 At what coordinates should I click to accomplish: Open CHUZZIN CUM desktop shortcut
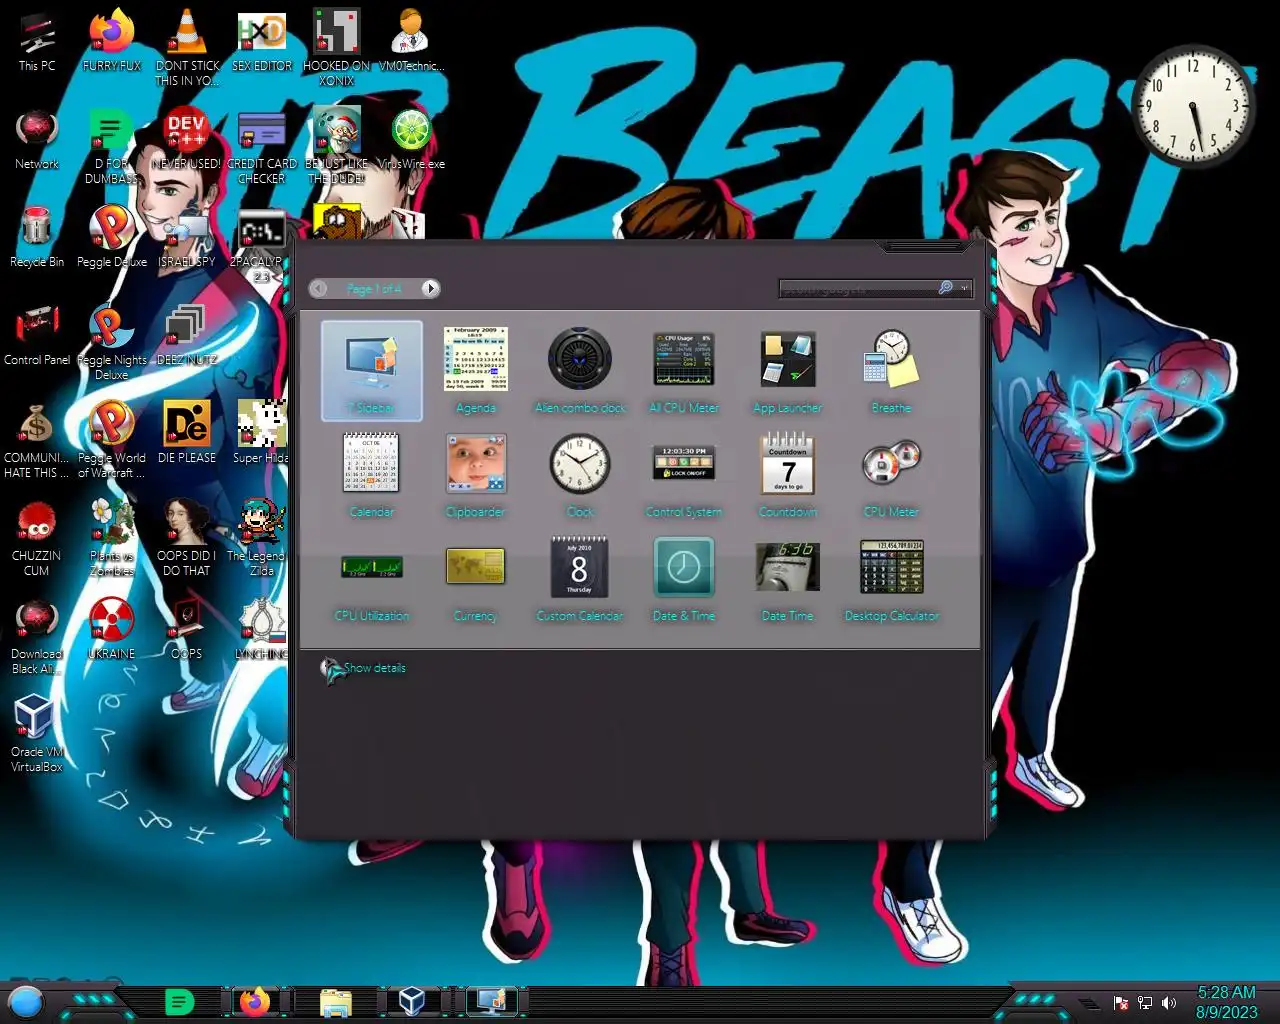pos(37,538)
